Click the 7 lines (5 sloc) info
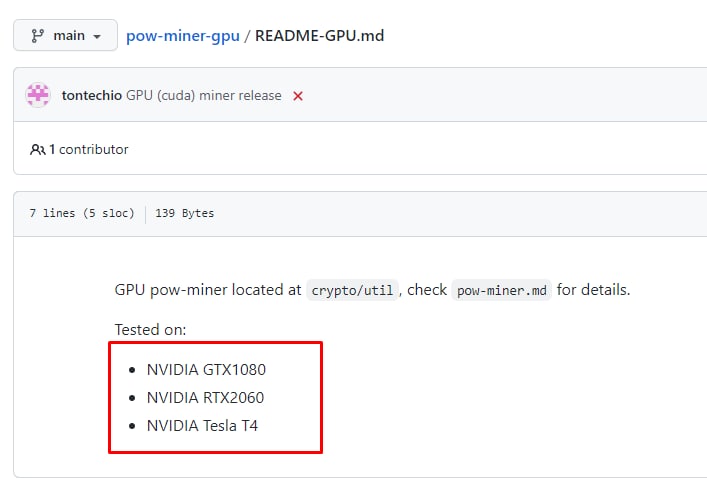Screen dimensions: 707x479 coord(82,213)
